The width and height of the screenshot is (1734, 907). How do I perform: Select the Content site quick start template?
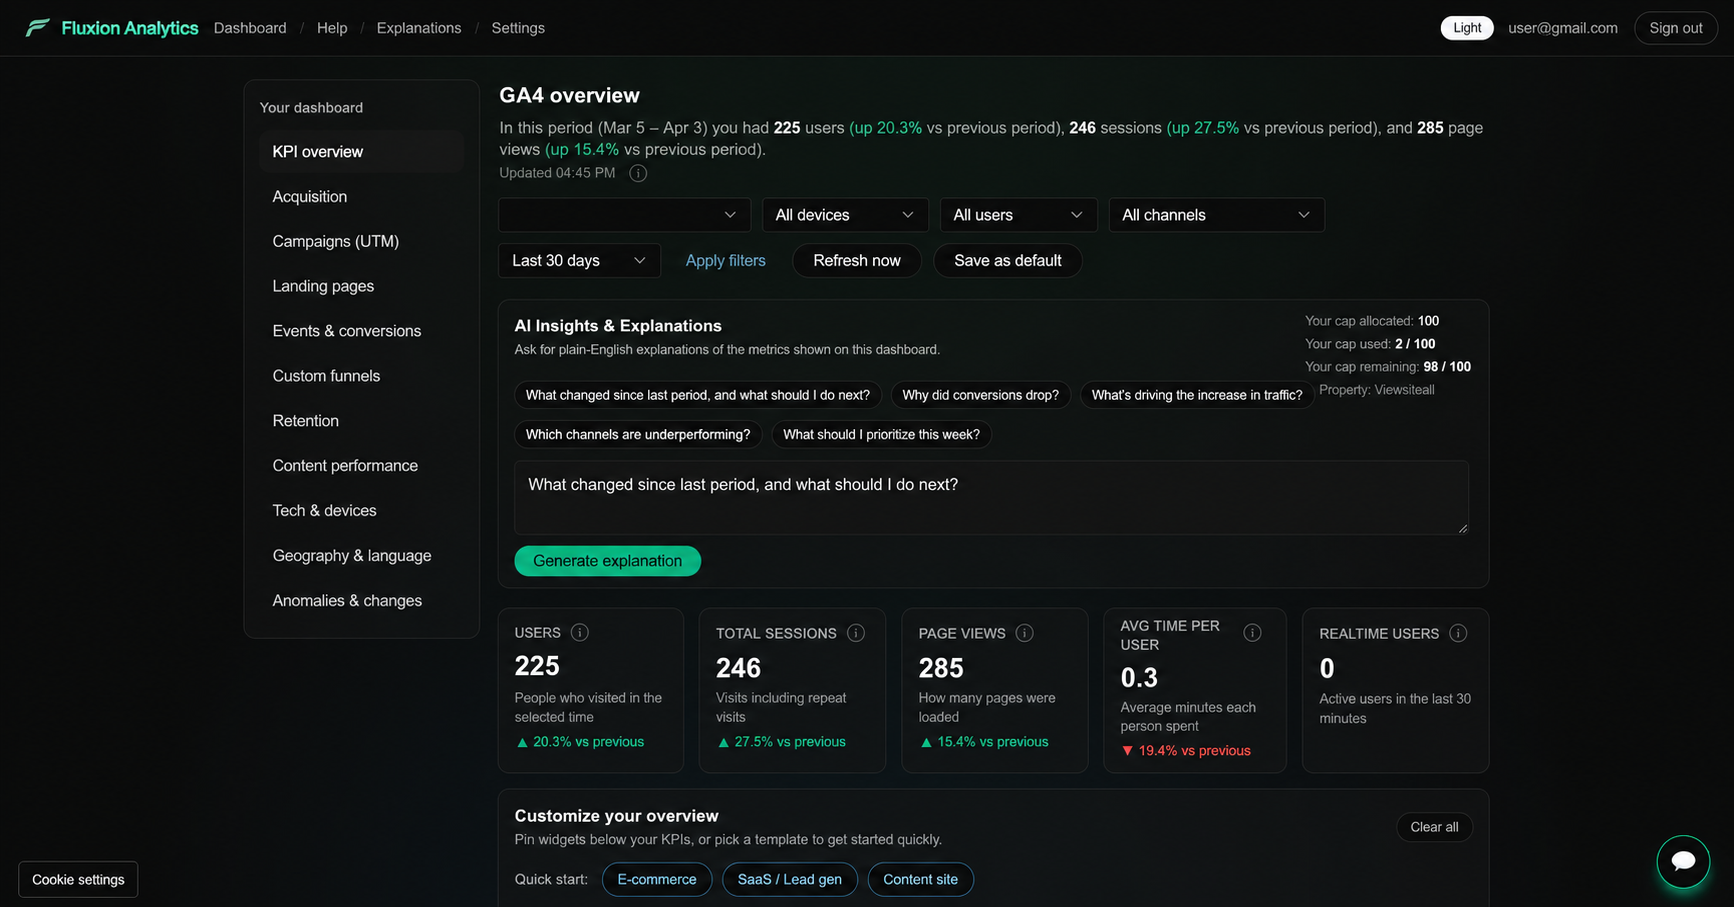[x=920, y=879]
